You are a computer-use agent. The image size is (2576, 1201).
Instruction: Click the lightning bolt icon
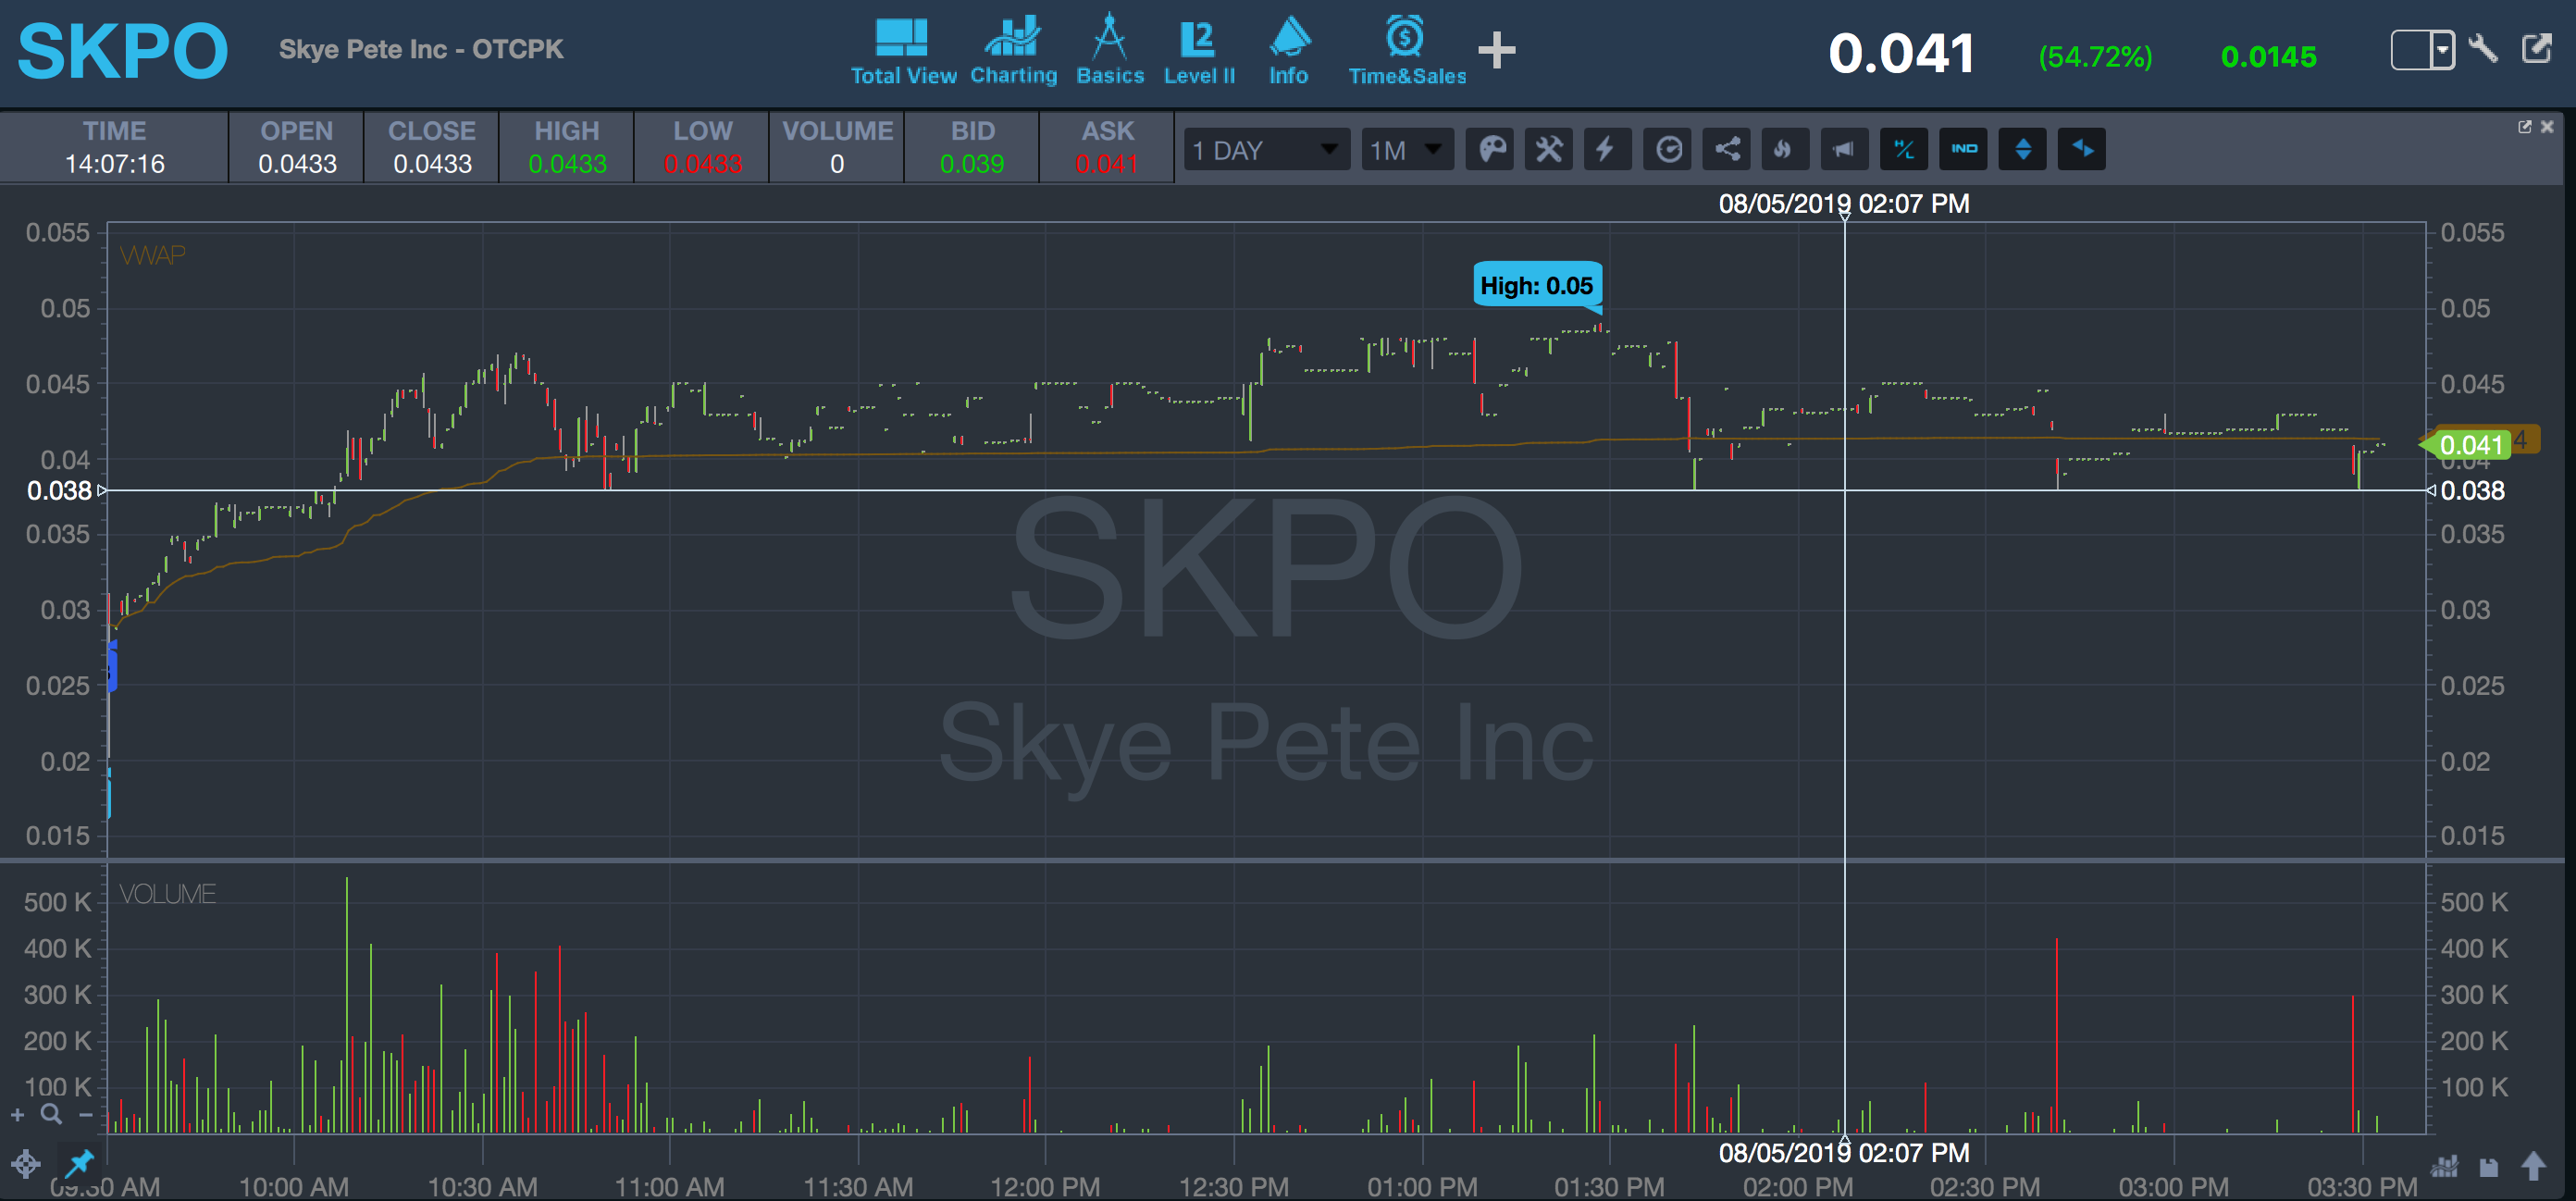[1607, 150]
